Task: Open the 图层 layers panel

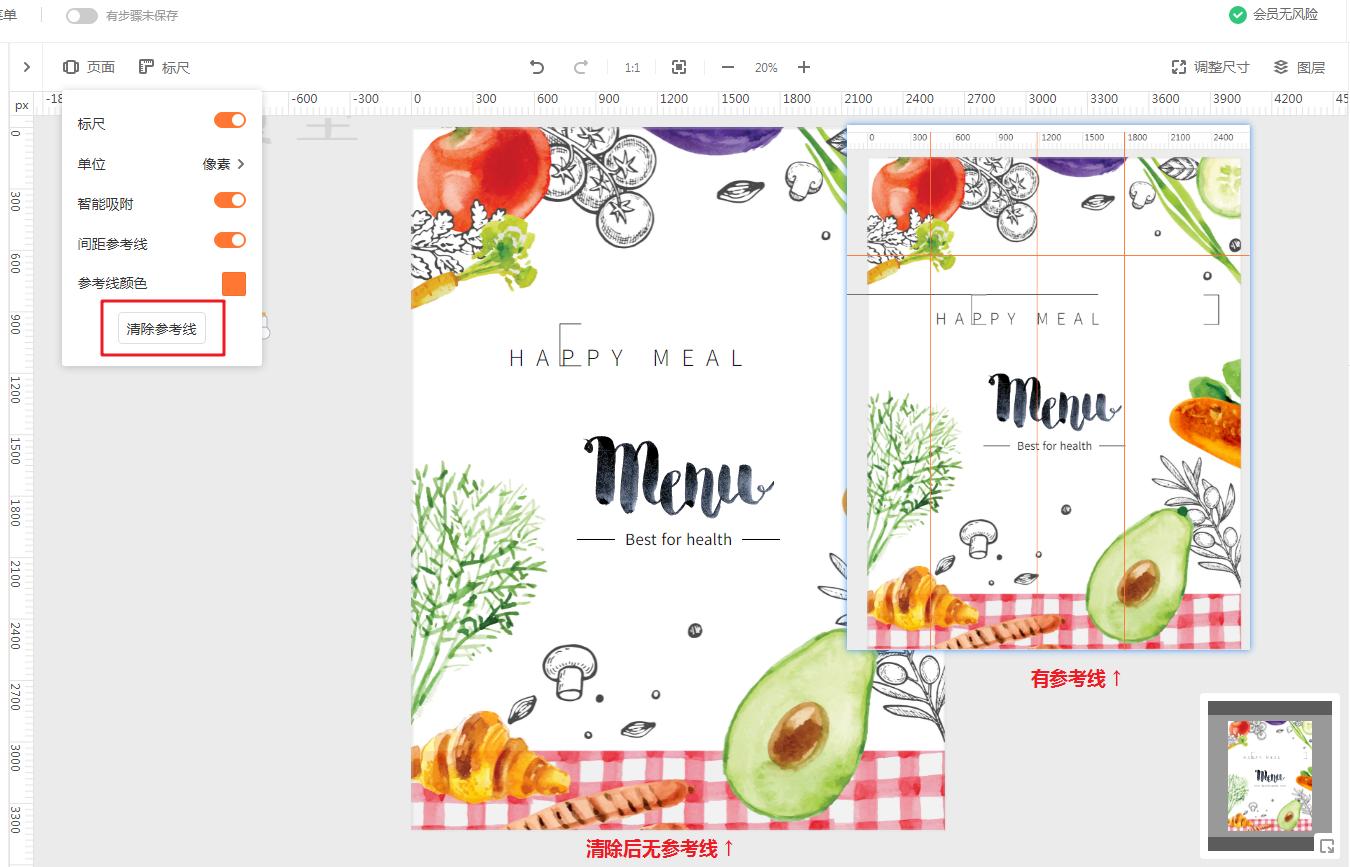Action: [x=1299, y=67]
